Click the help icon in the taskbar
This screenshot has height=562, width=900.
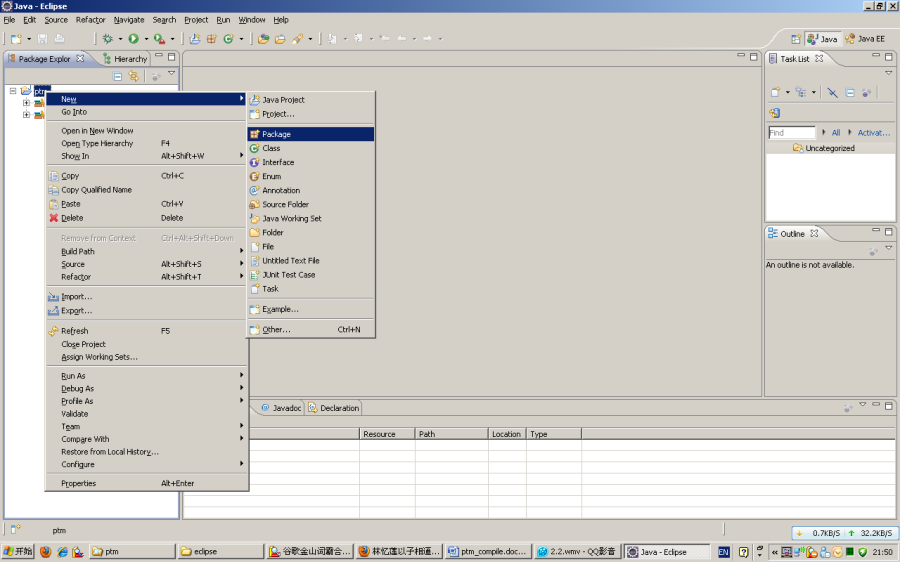click(743, 552)
